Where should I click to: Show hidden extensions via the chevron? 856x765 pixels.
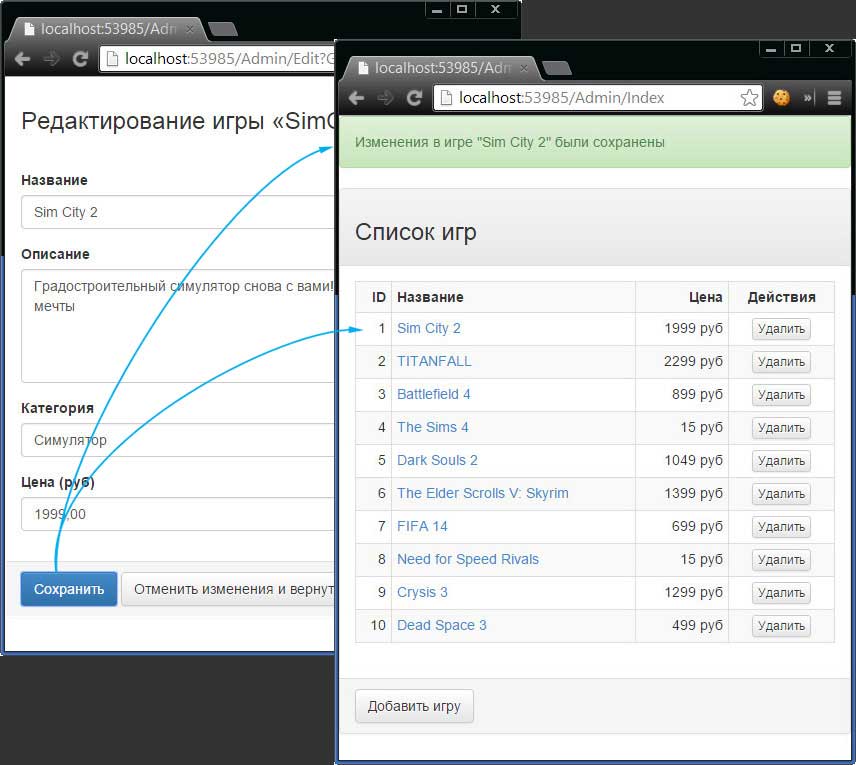[808, 98]
